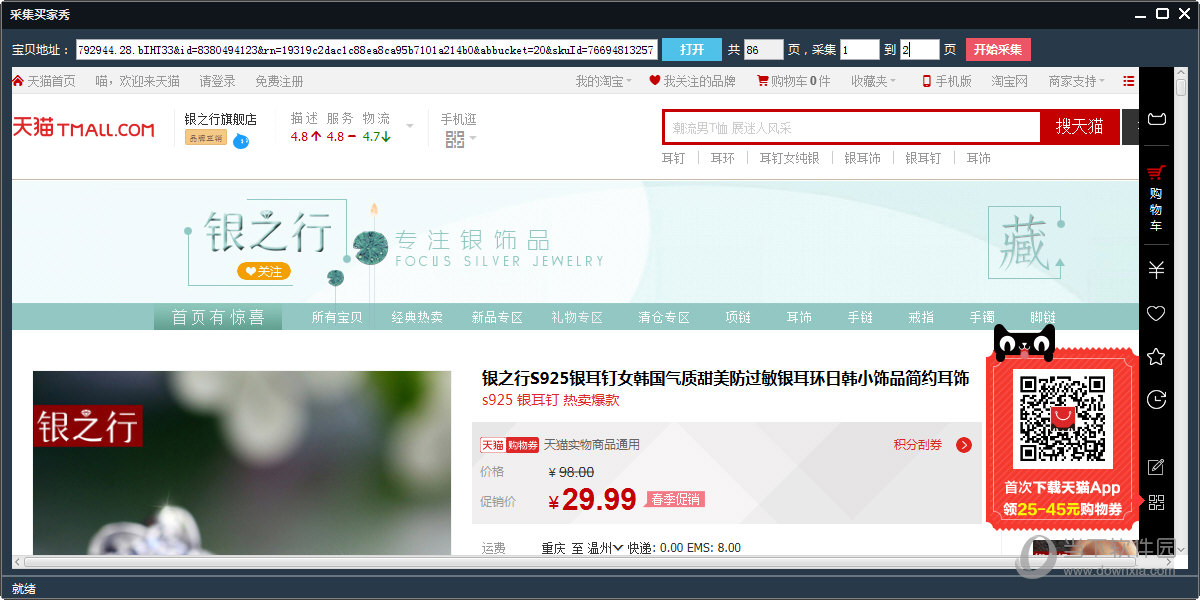Image resolution: width=1200 pixels, height=600 pixels.
Task: Open the 温州 delivery city dropdown
Action: [605, 548]
